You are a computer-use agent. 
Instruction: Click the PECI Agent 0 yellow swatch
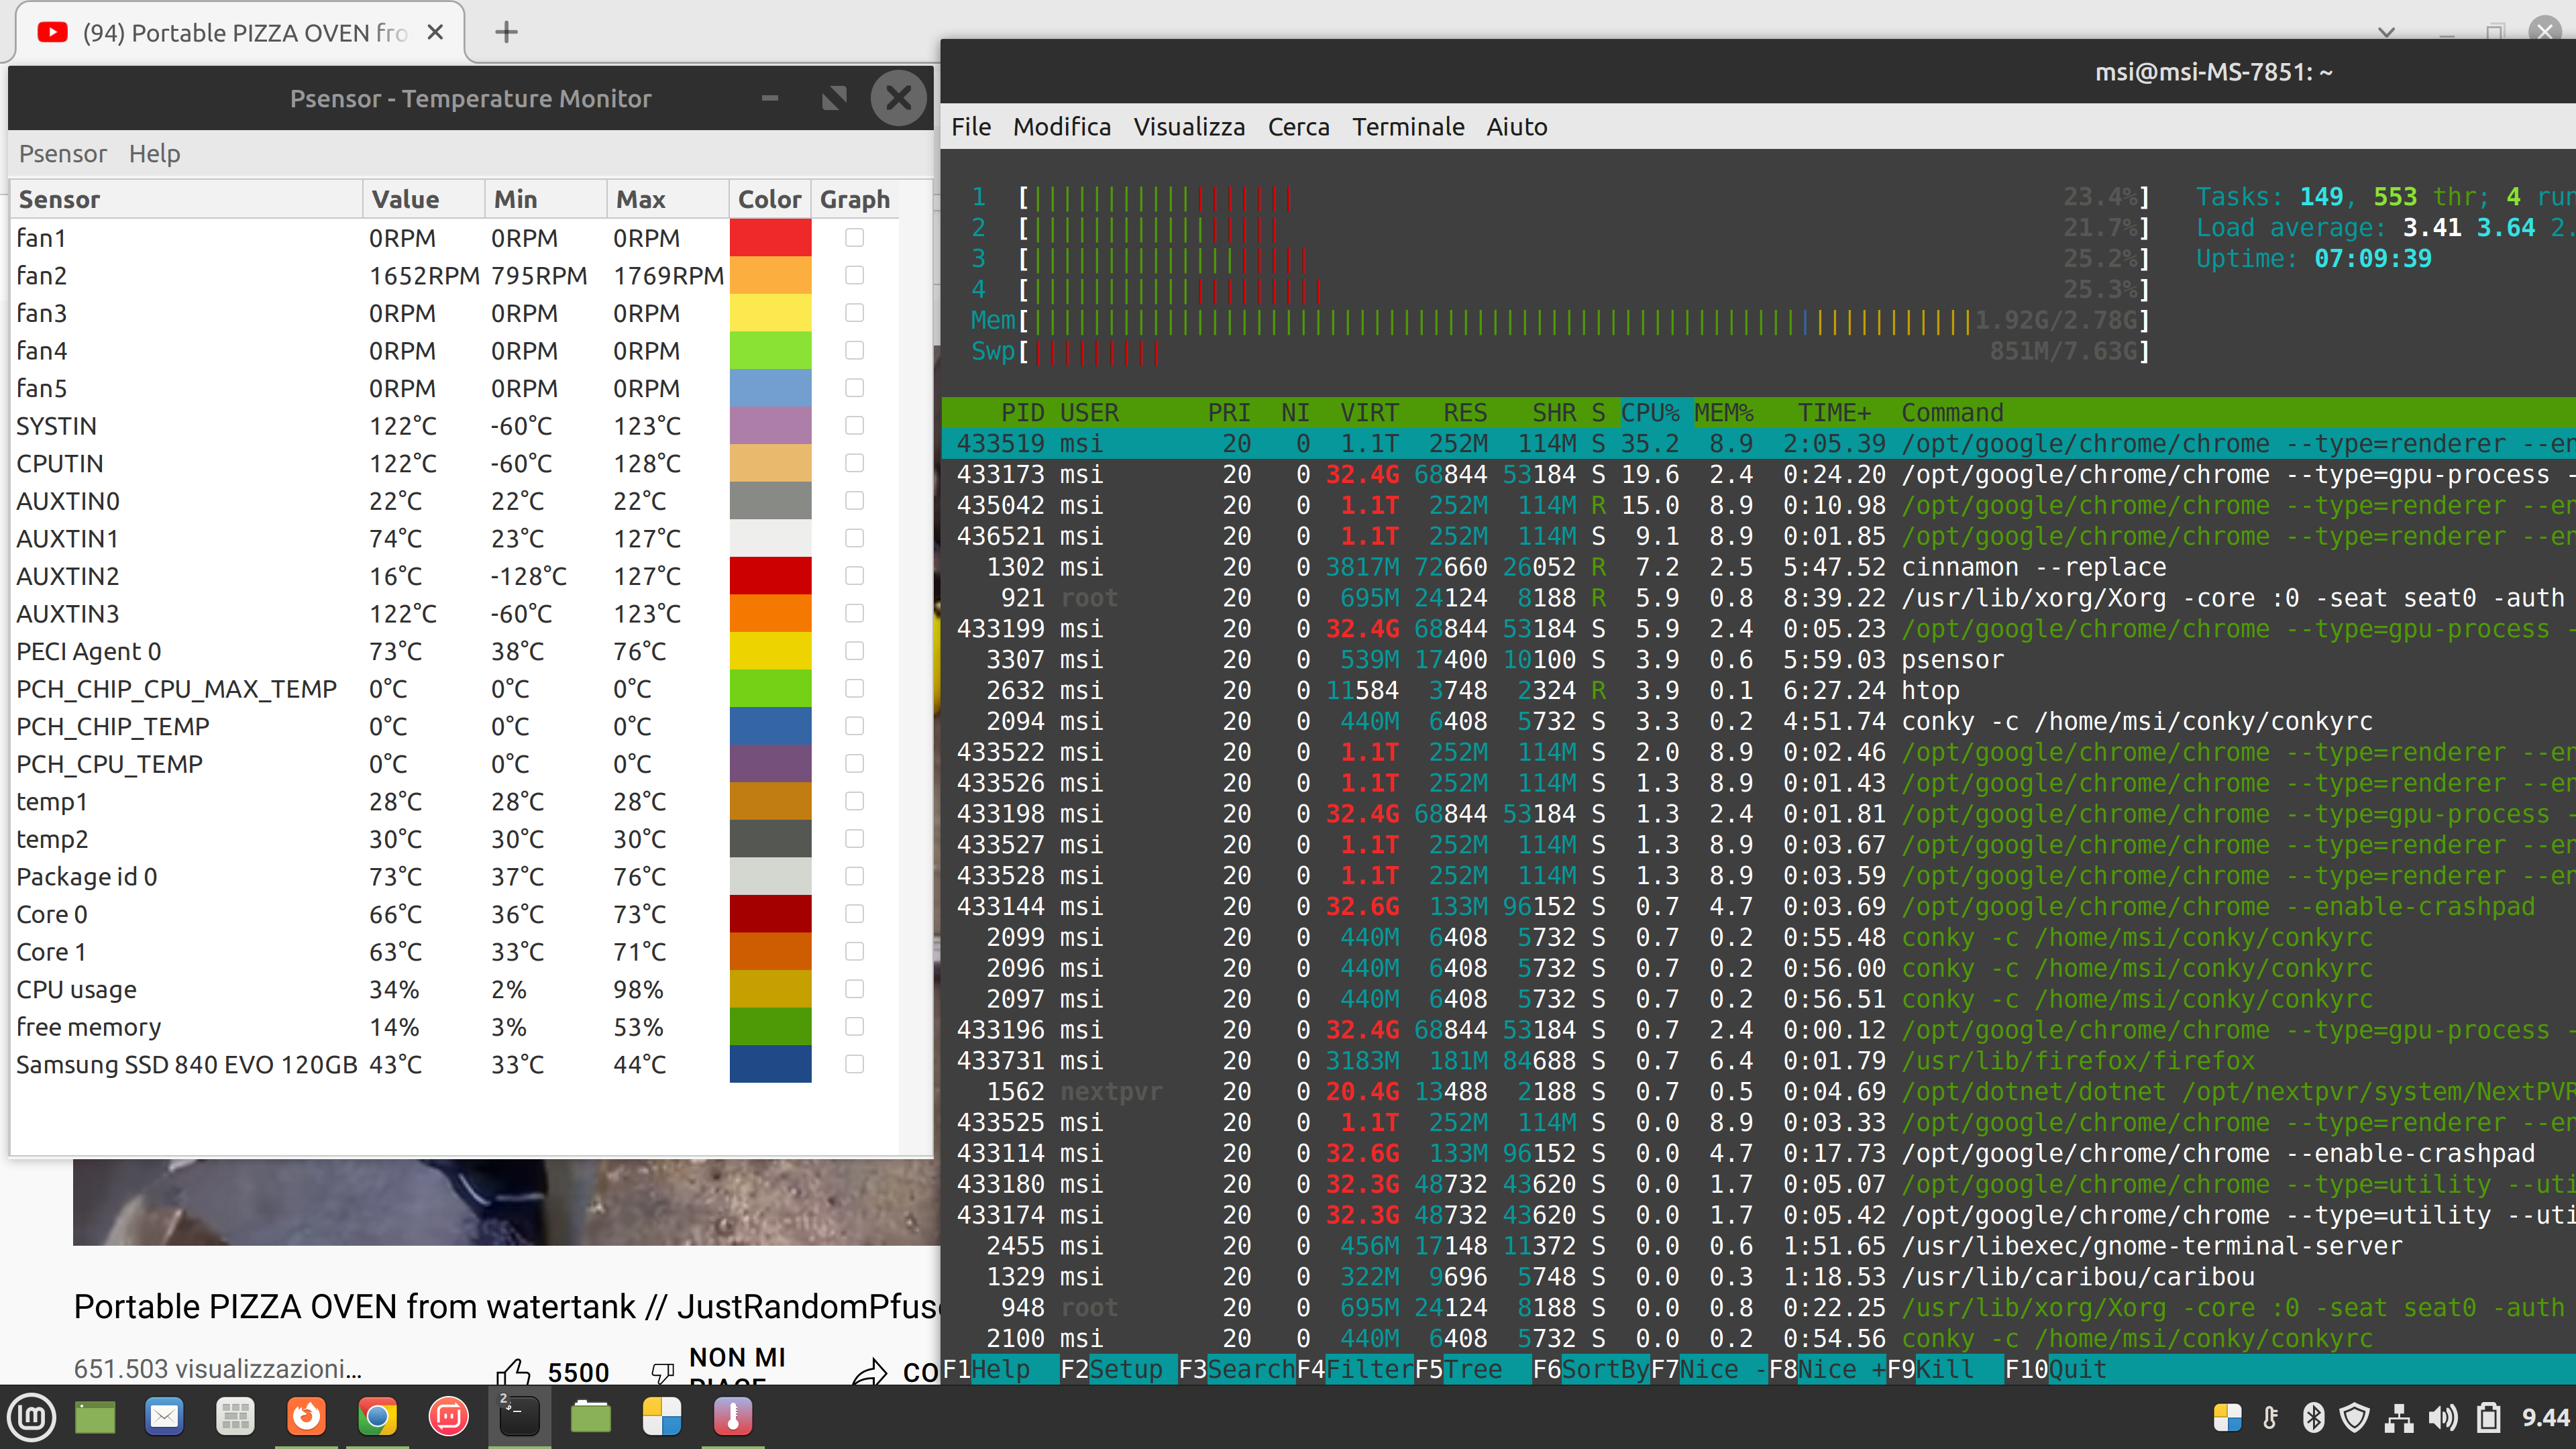pyautogui.click(x=770, y=651)
